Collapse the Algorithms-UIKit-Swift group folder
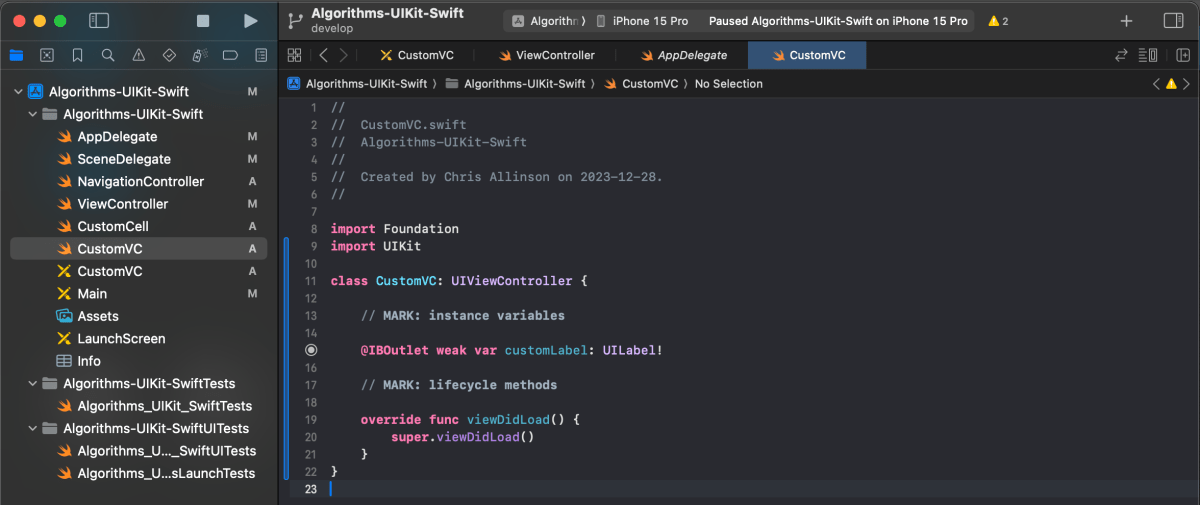This screenshot has height=505, width=1200. pos(33,114)
